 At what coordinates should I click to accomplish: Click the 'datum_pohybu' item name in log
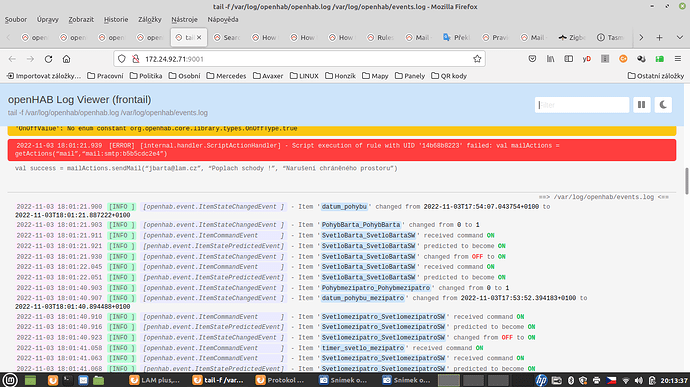tap(344, 207)
